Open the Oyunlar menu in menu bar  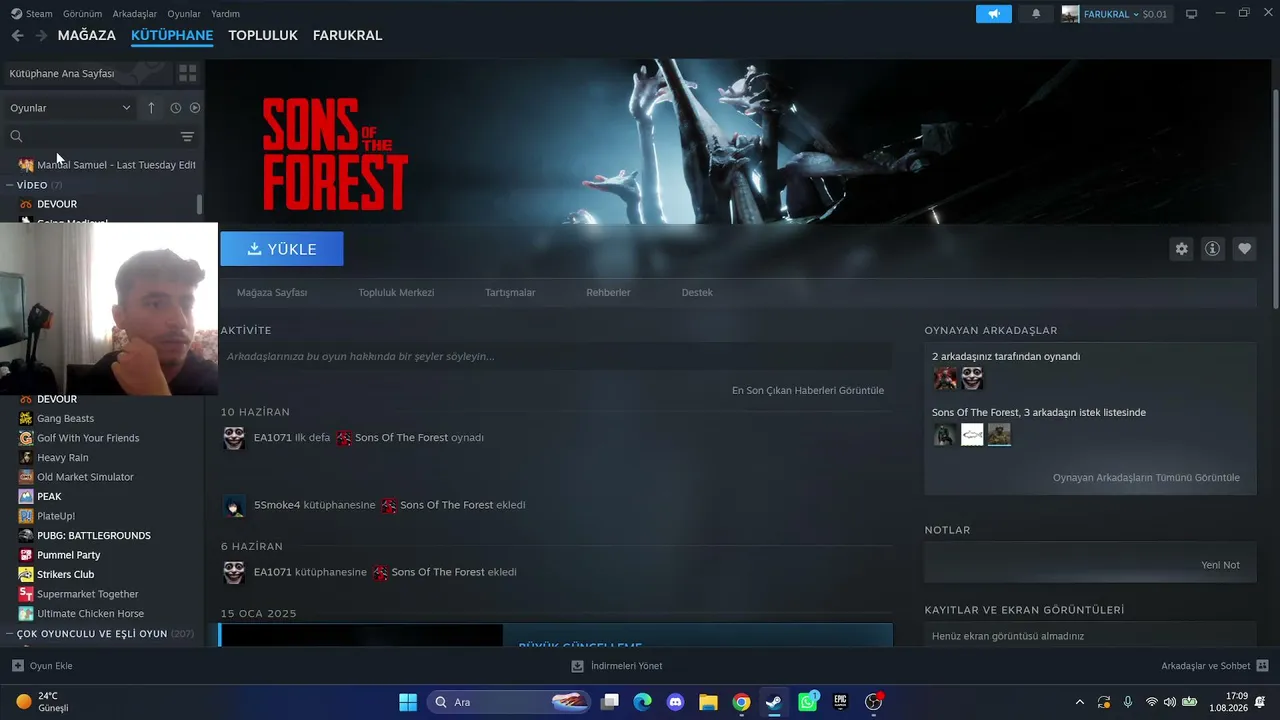184,14
